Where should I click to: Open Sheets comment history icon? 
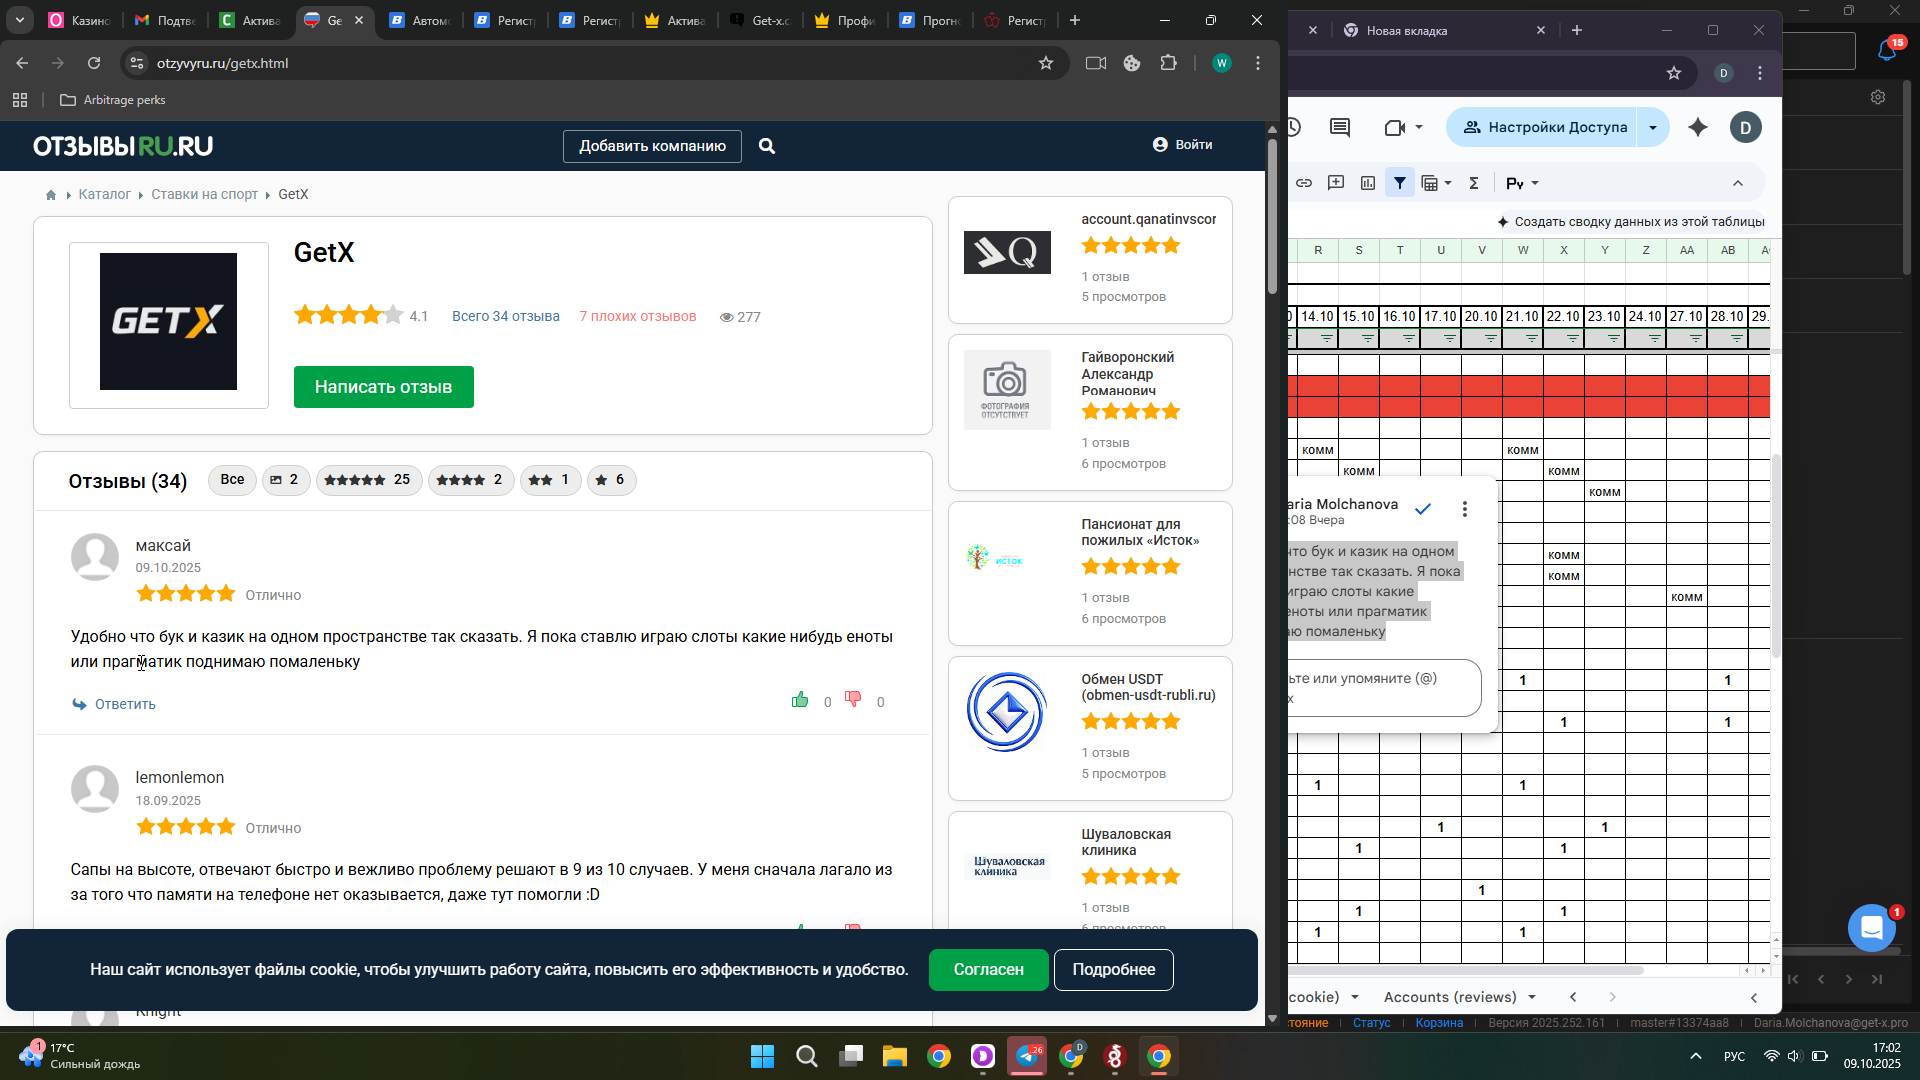[1340, 127]
